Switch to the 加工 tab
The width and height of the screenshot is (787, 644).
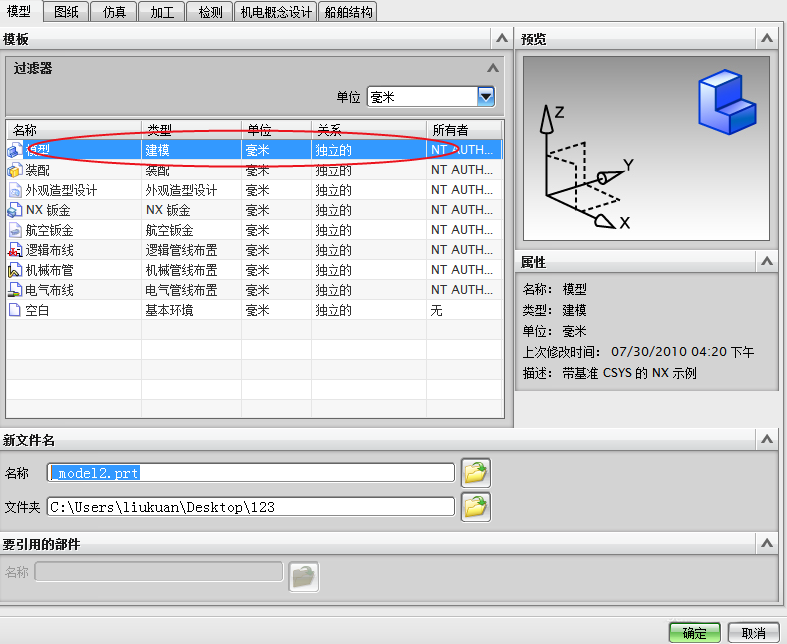(x=162, y=12)
